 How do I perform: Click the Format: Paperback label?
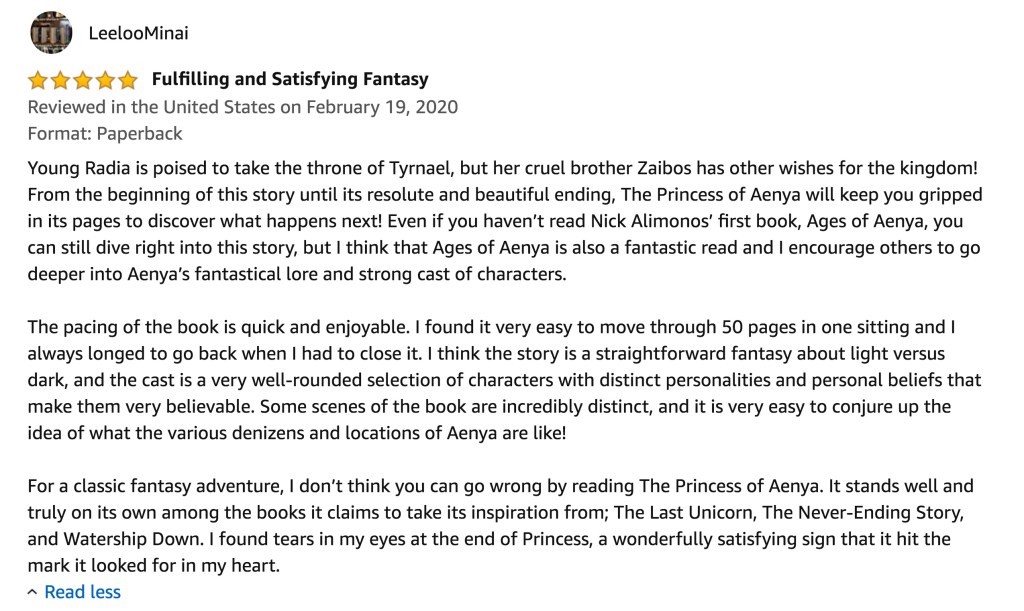pos(105,133)
